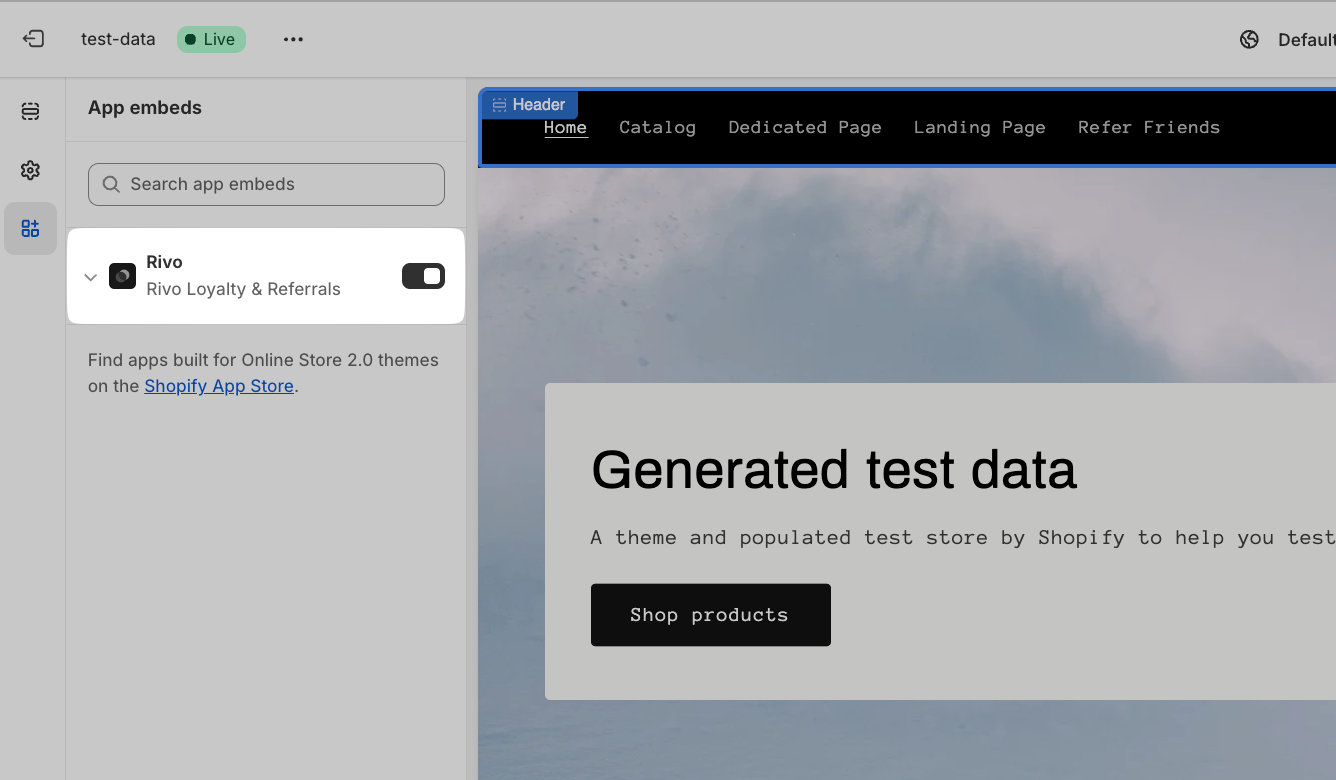Click the exit editor icon
The width and height of the screenshot is (1336, 780).
pos(34,39)
